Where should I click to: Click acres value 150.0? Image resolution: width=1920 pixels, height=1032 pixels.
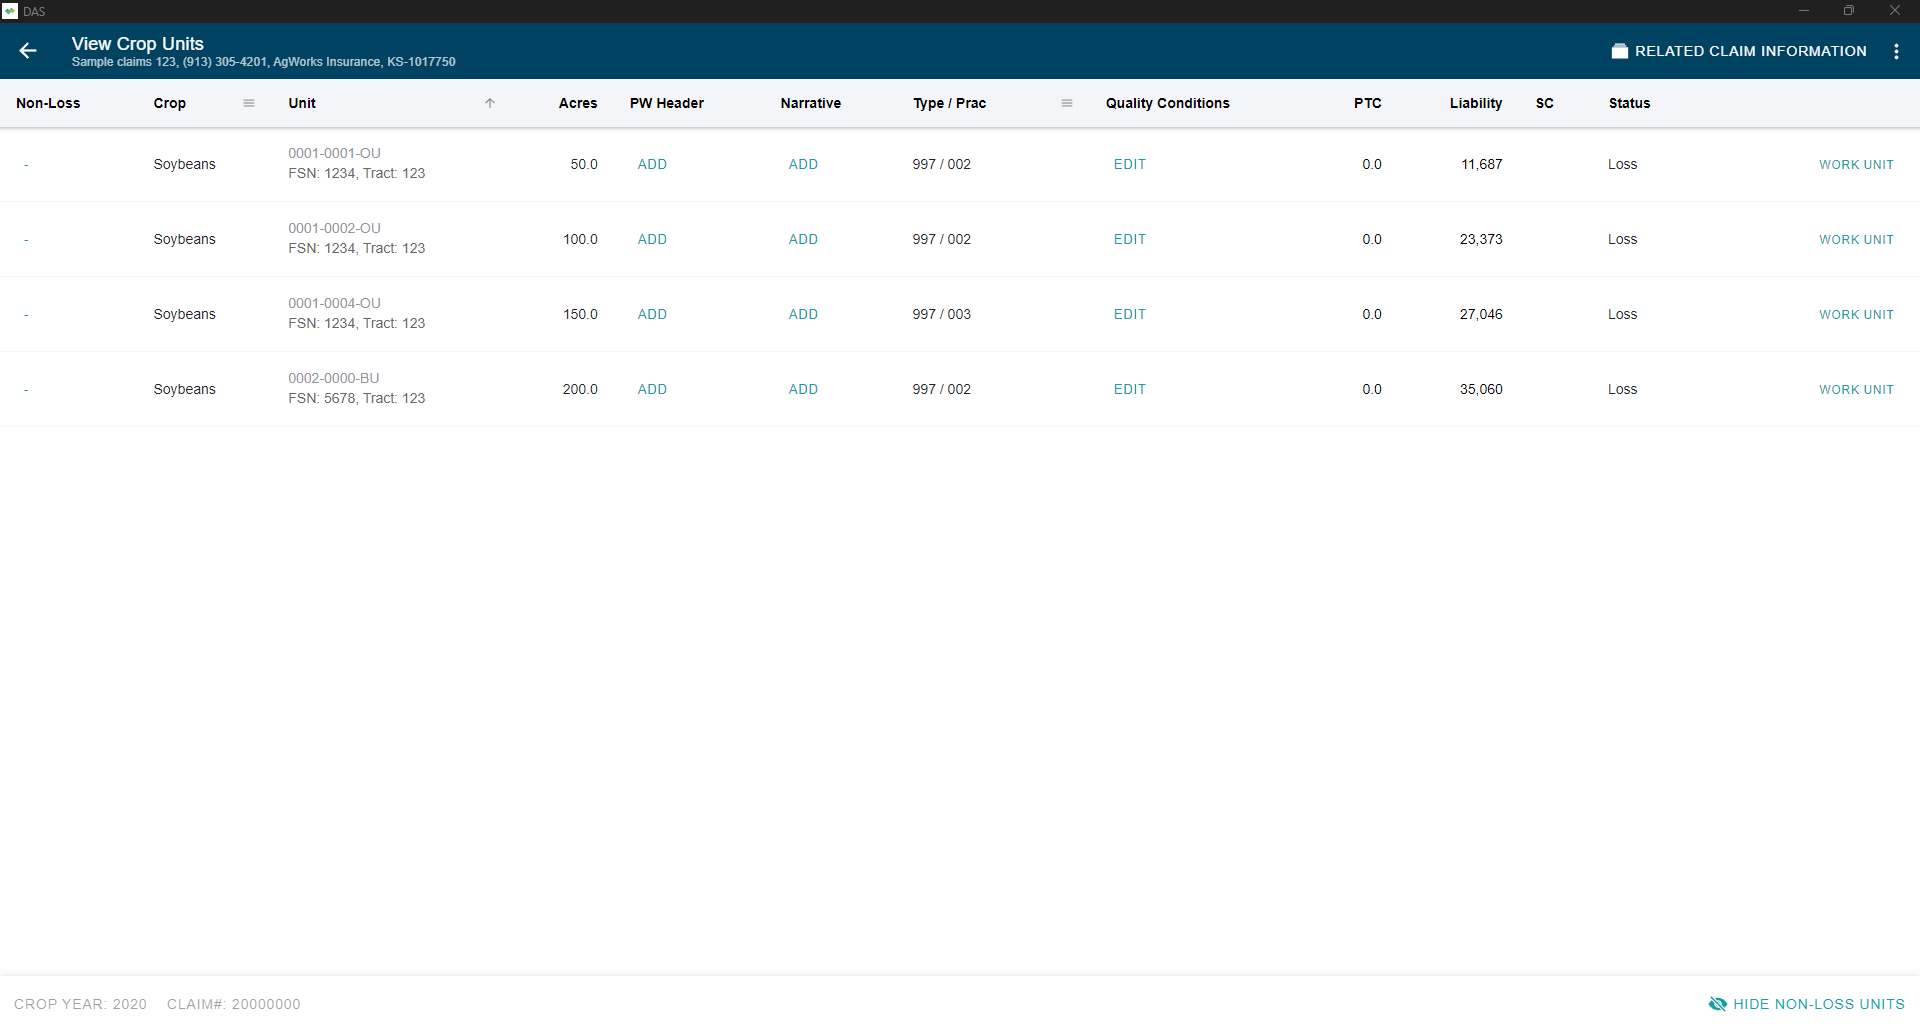pyautogui.click(x=580, y=314)
